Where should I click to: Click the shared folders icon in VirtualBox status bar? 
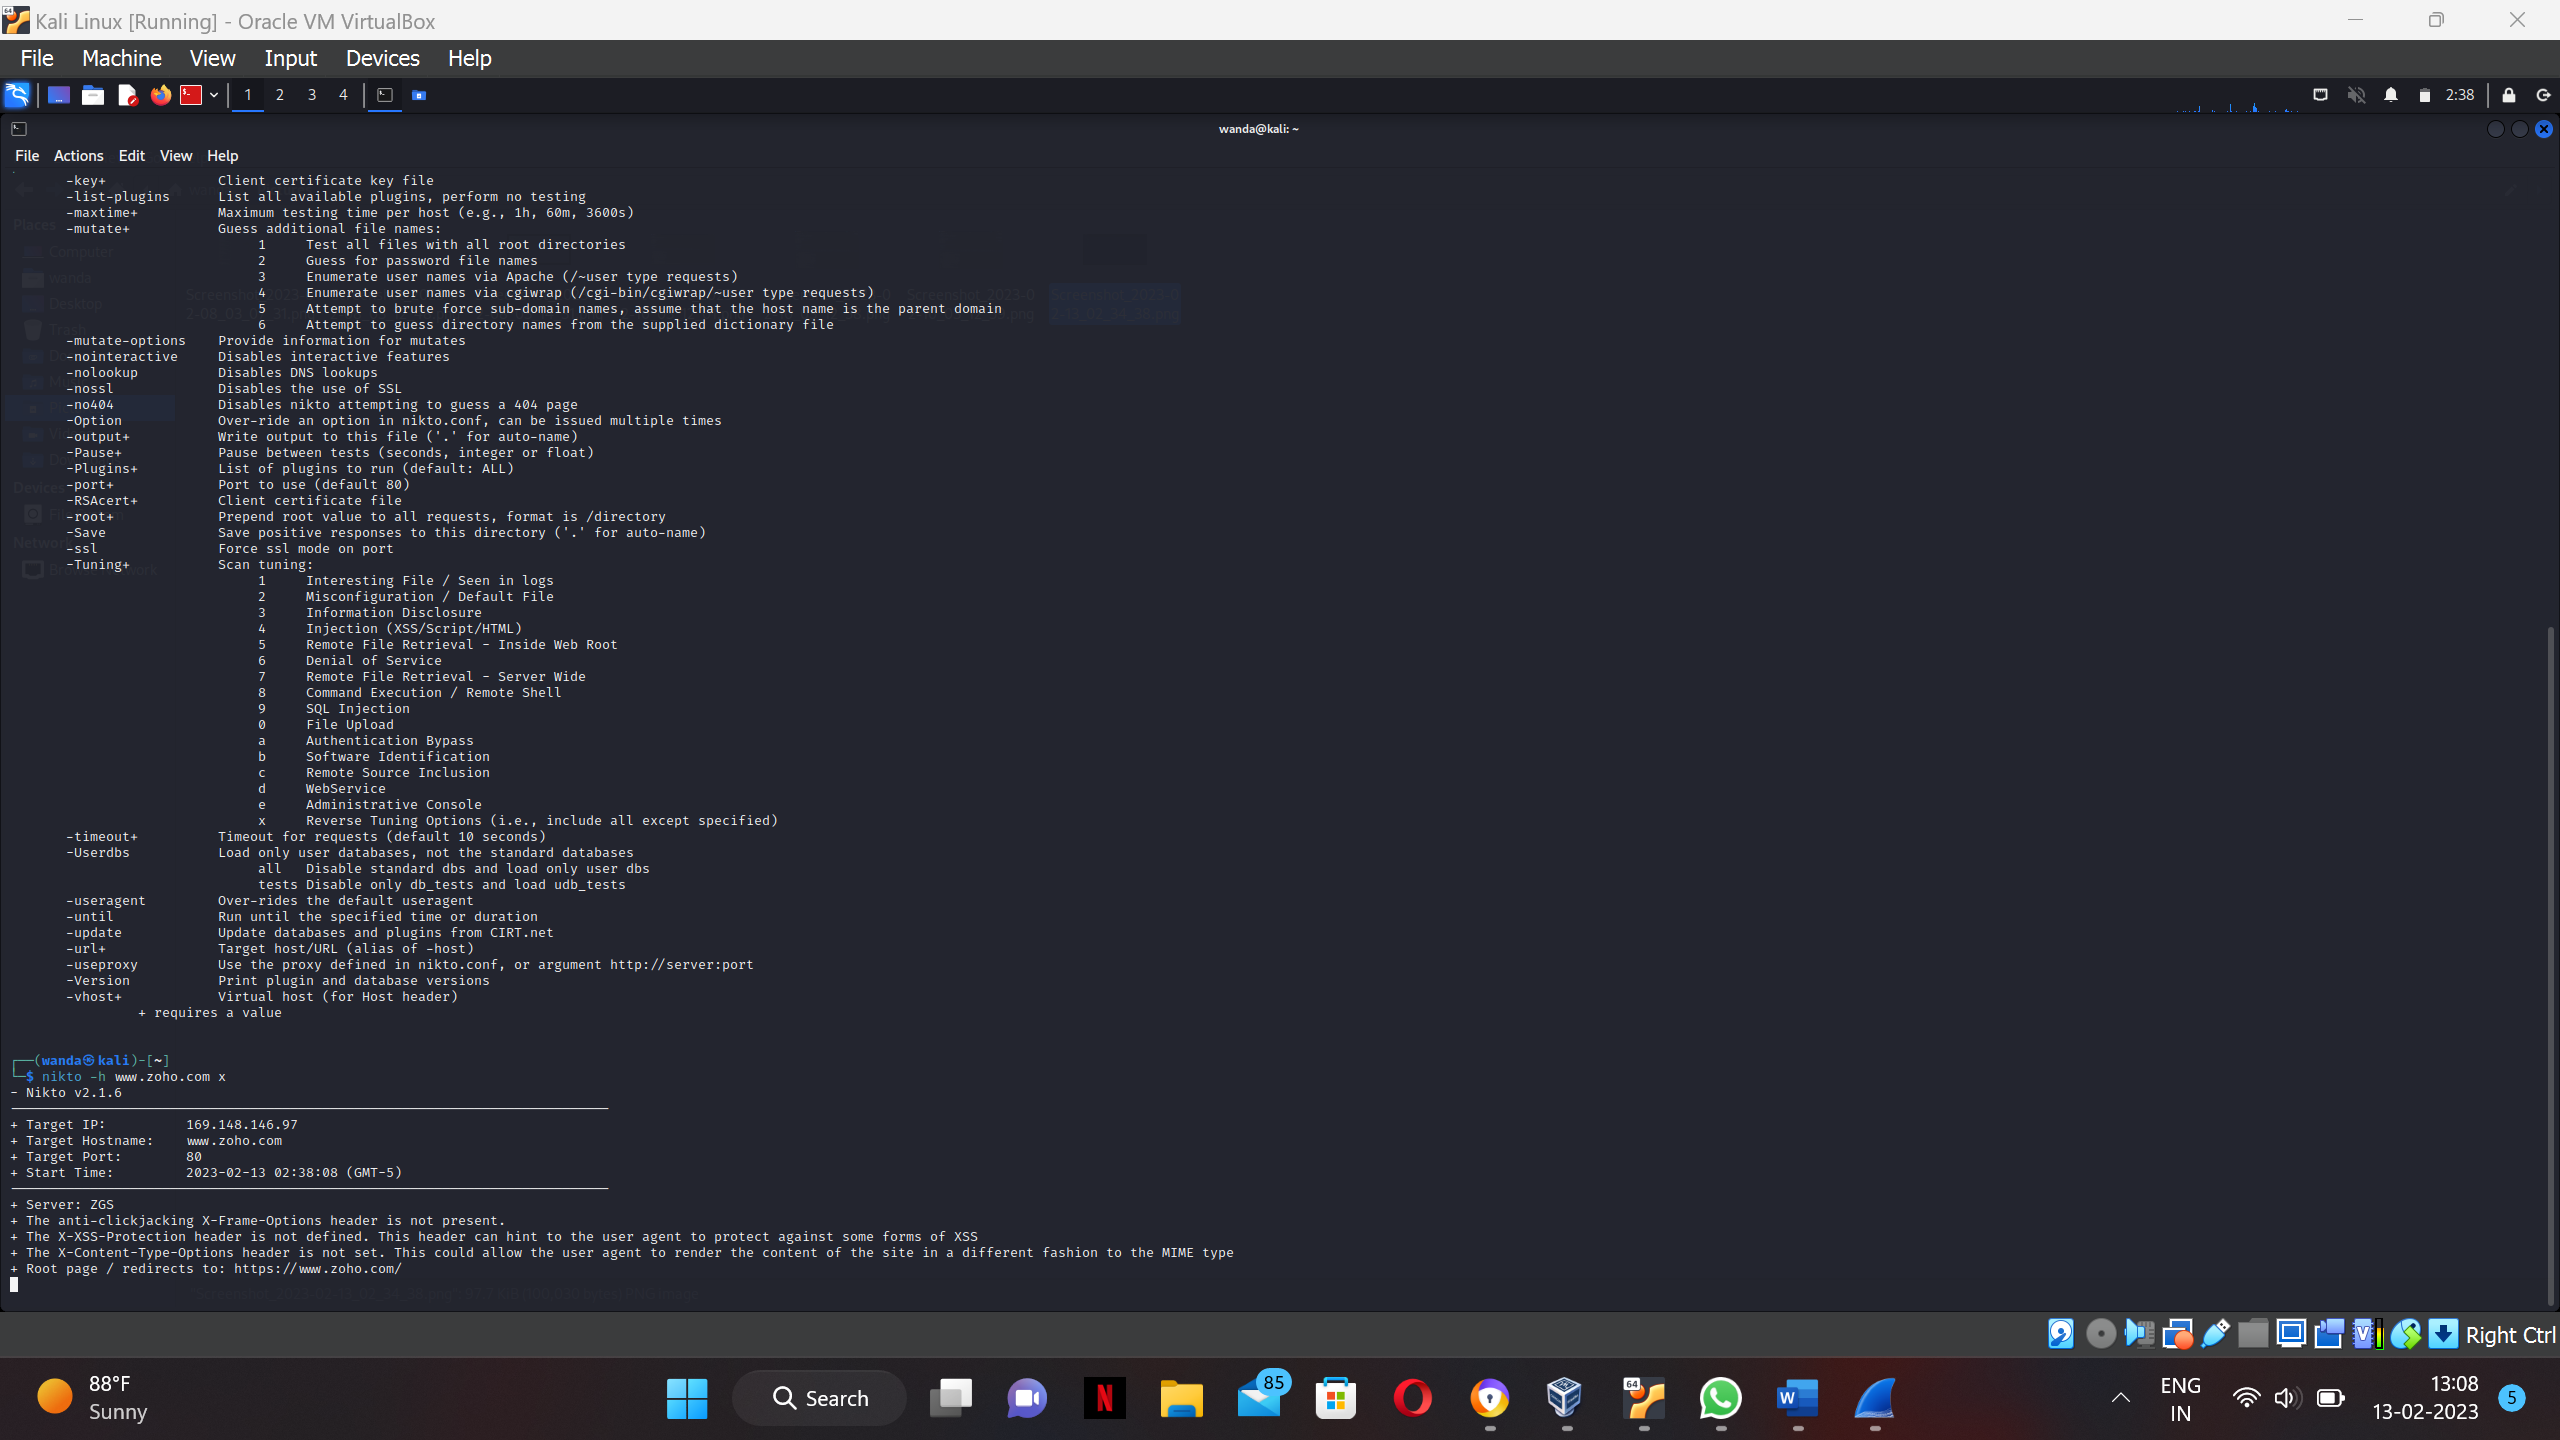tap(2255, 1333)
